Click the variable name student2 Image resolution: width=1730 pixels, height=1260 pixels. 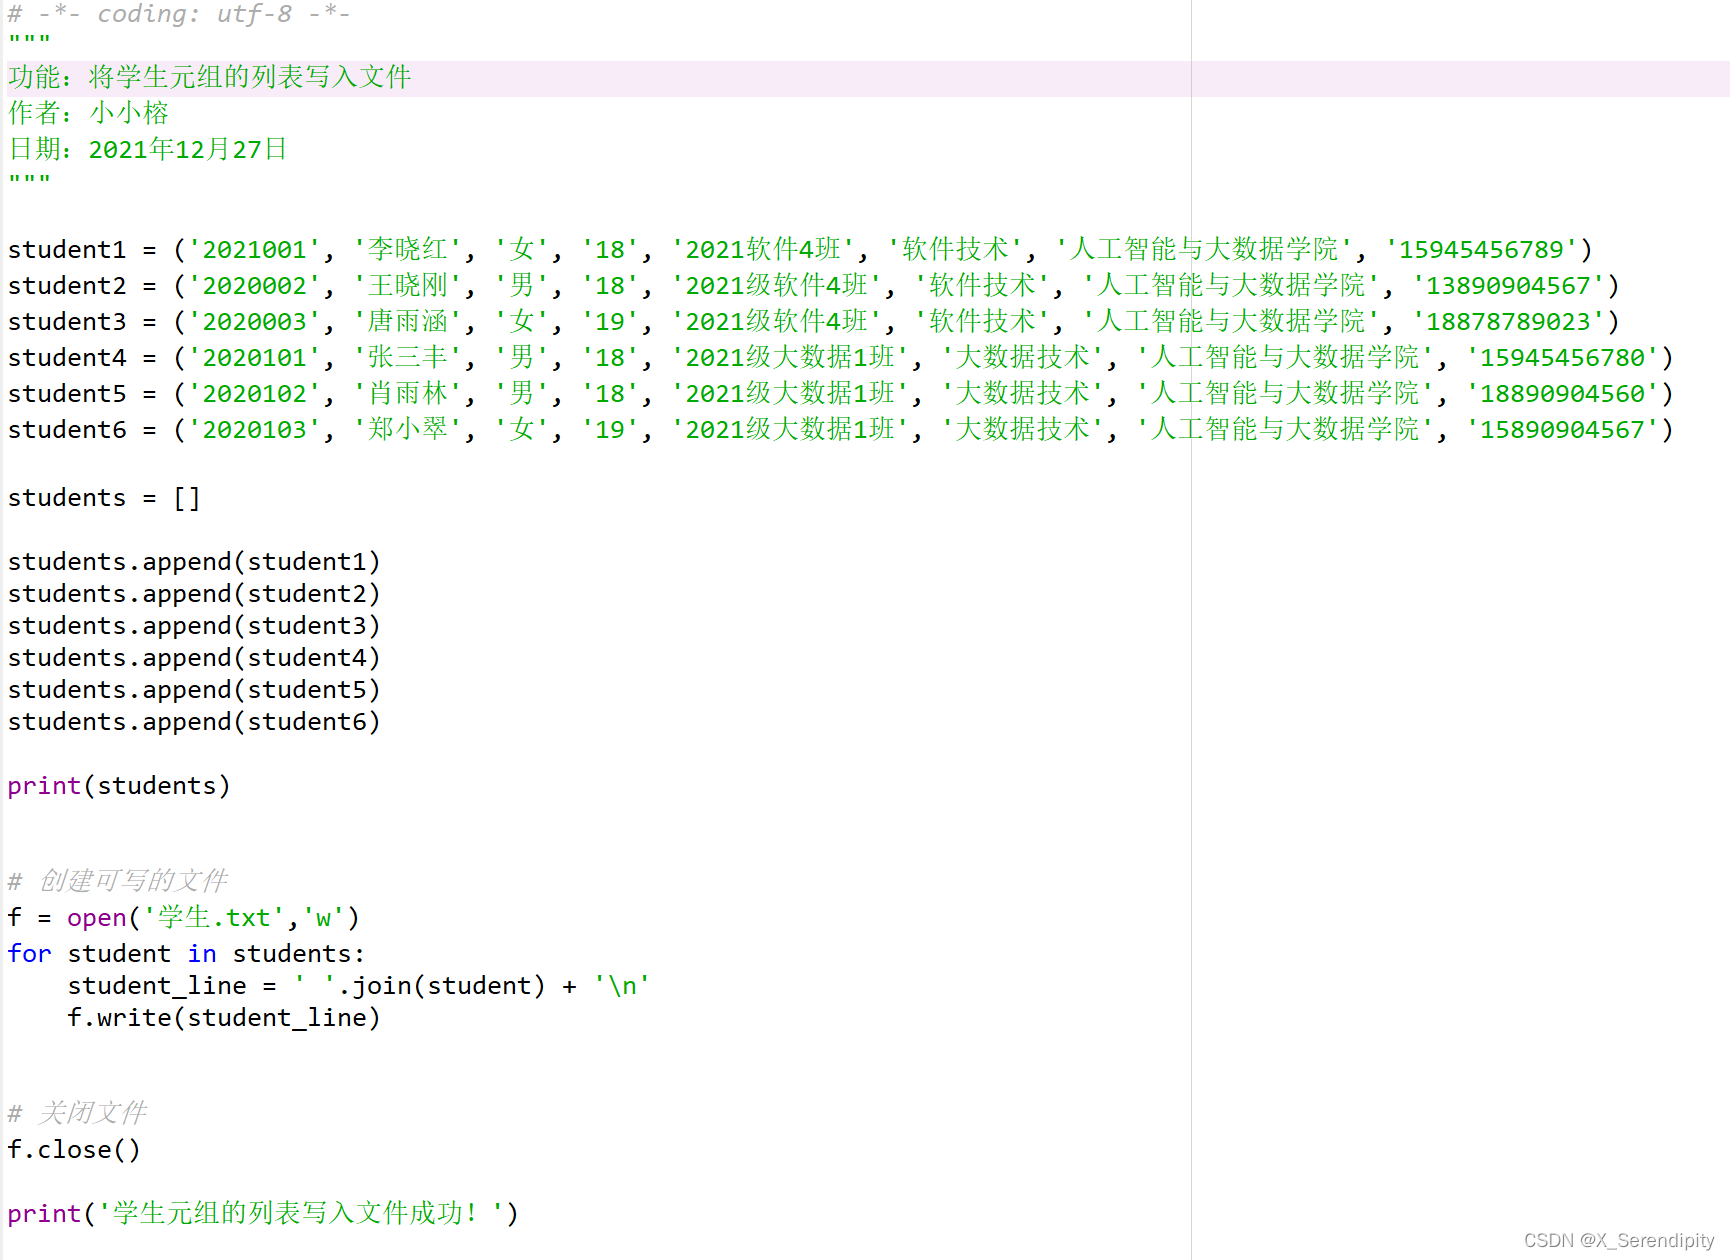[x=67, y=285]
